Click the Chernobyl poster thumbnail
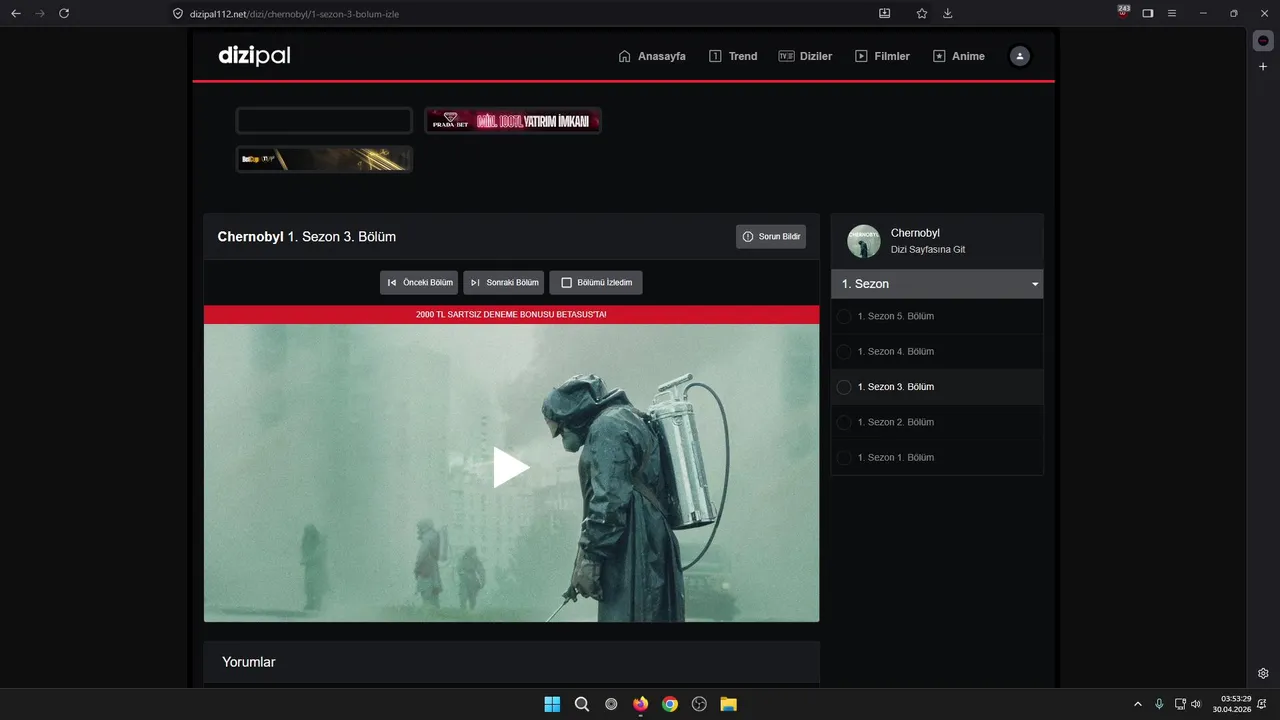 click(864, 241)
